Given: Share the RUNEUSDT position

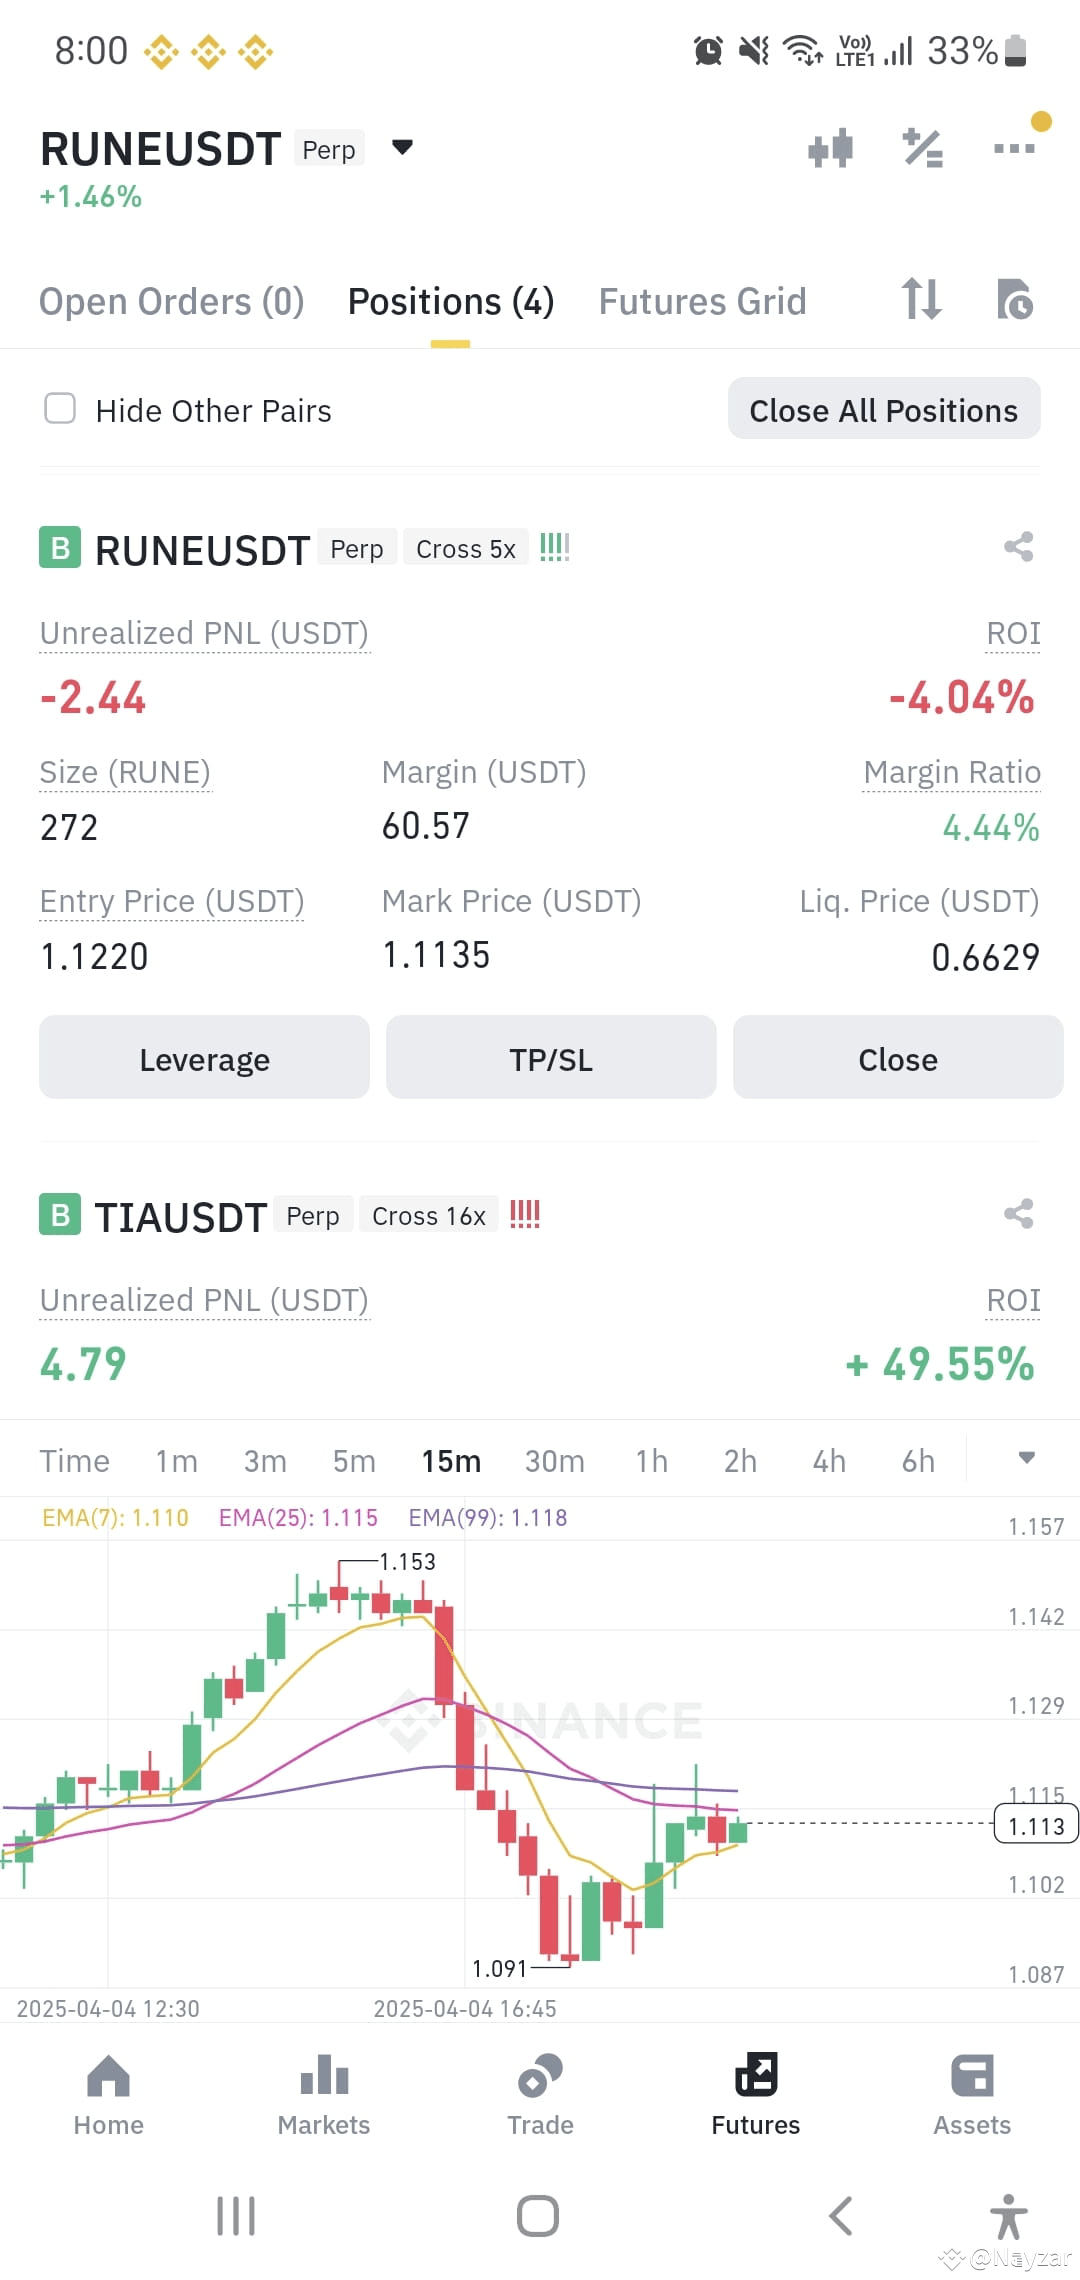Looking at the screenshot, I should (x=1018, y=547).
